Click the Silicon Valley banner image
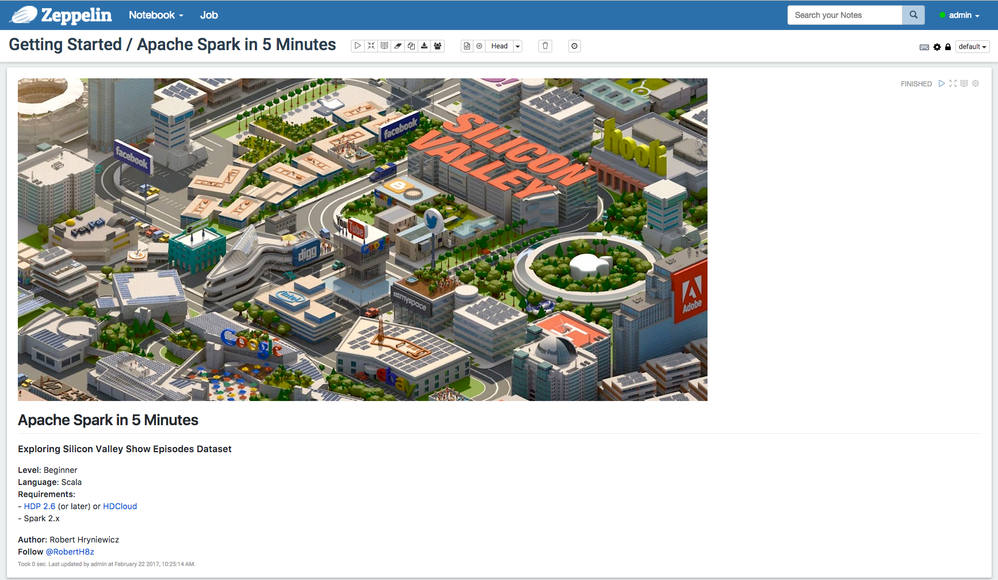The width and height of the screenshot is (998, 580). coord(362,239)
